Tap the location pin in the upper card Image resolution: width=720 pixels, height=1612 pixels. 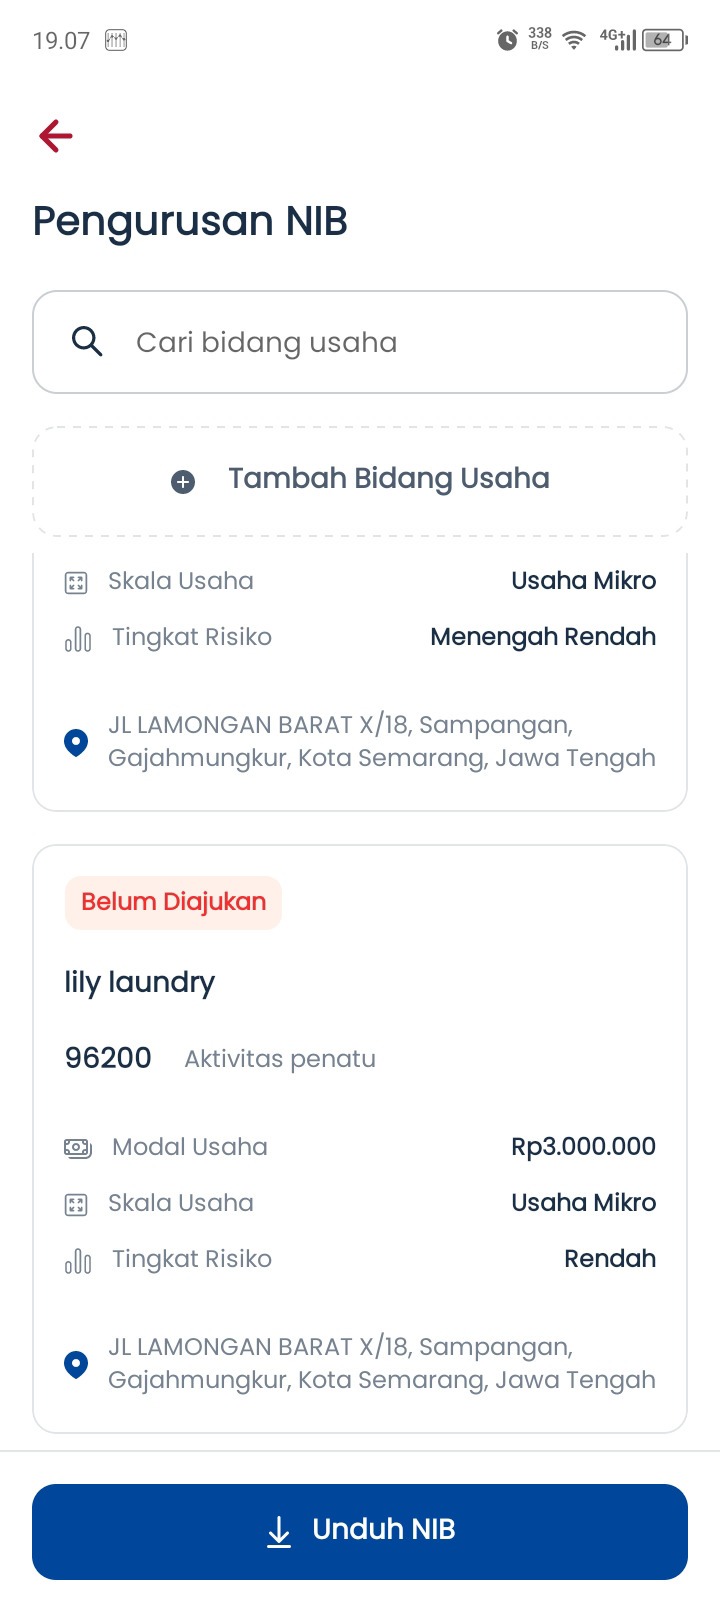76,743
